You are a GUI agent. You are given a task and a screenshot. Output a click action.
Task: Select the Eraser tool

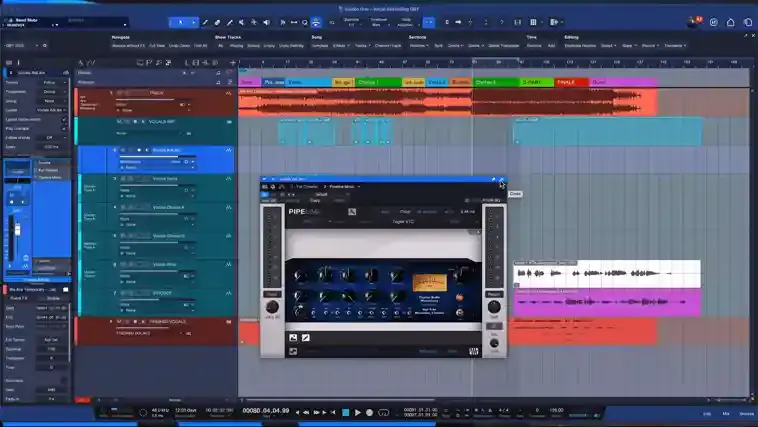pos(217,22)
